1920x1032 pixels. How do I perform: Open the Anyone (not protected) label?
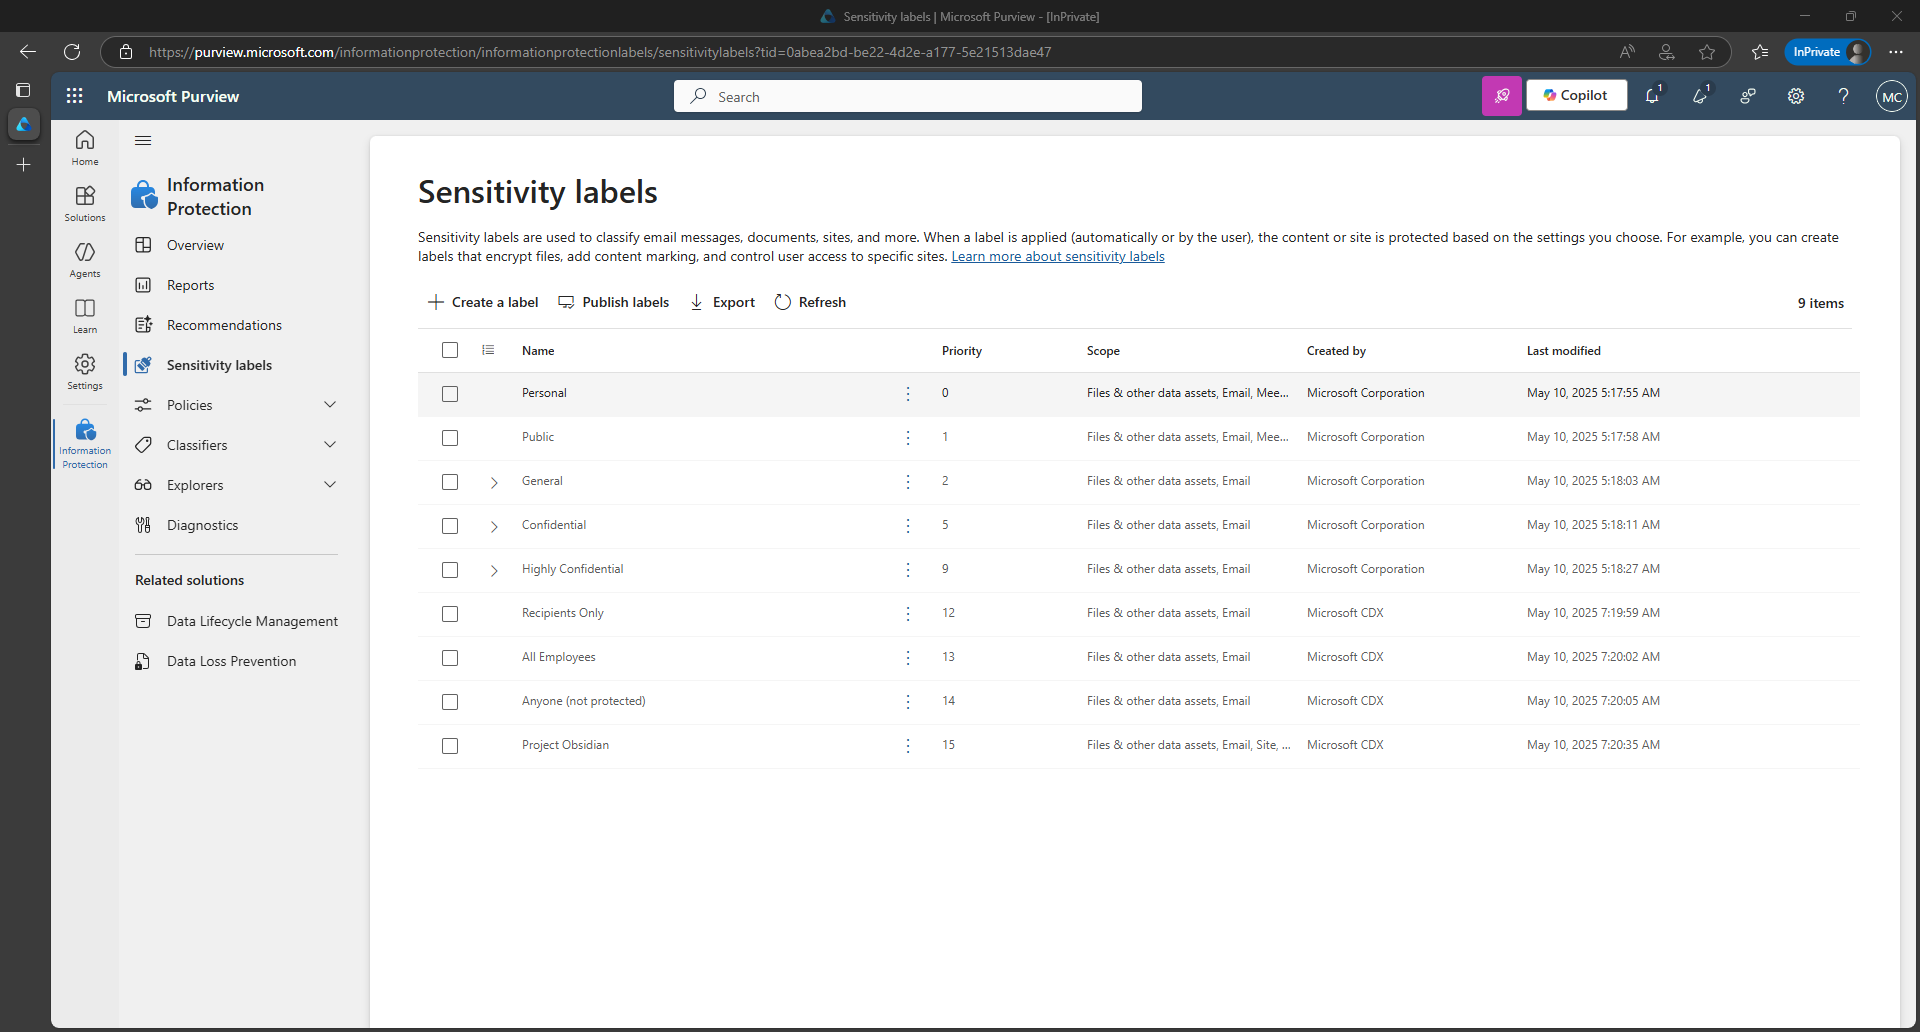click(x=584, y=701)
